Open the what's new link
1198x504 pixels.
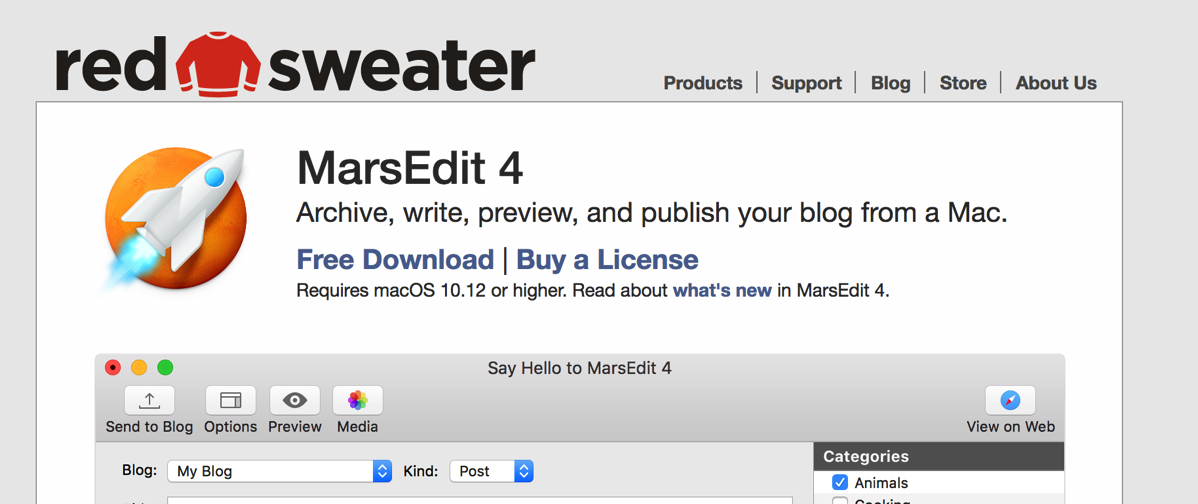pos(722,291)
